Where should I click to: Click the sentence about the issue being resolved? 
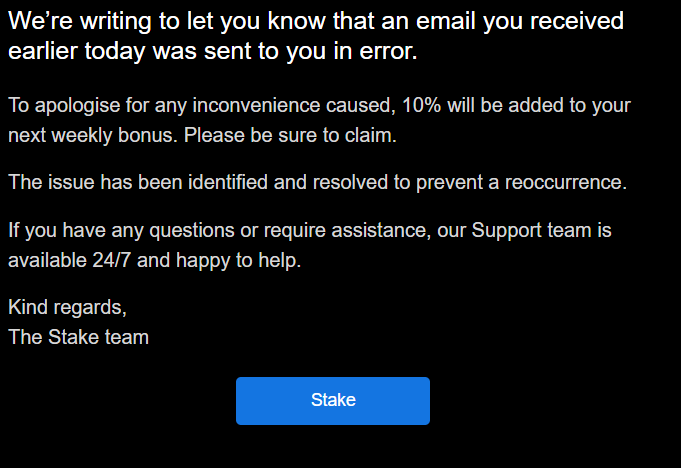[317, 183]
